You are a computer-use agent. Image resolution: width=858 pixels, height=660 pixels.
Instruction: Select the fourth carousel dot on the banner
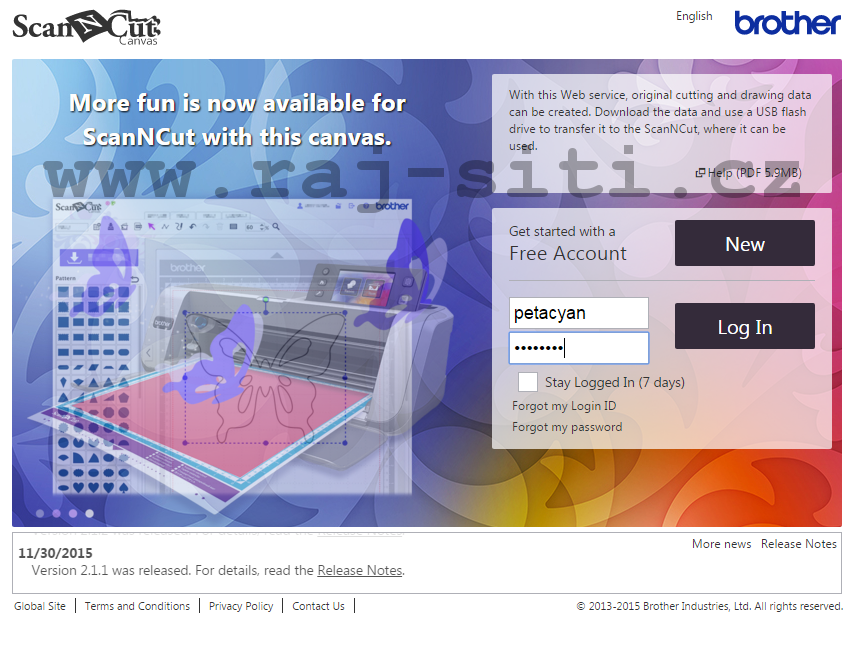click(x=89, y=513)
